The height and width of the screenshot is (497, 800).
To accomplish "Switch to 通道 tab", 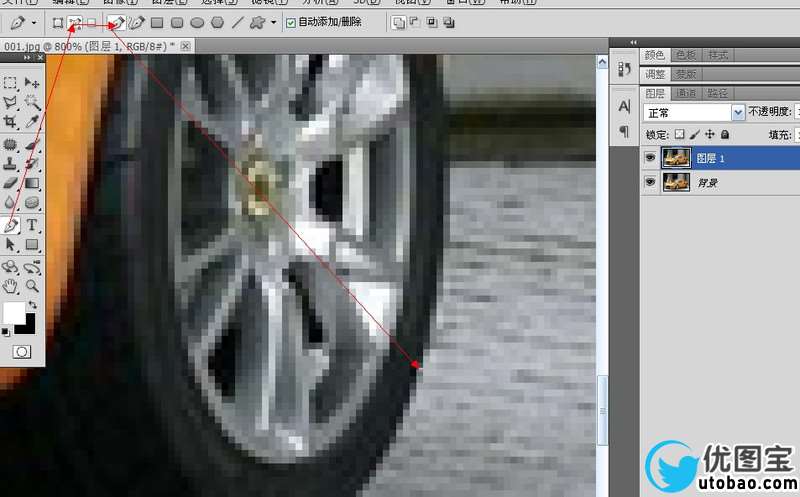I will pyautogui.click(x=686, y=93).
